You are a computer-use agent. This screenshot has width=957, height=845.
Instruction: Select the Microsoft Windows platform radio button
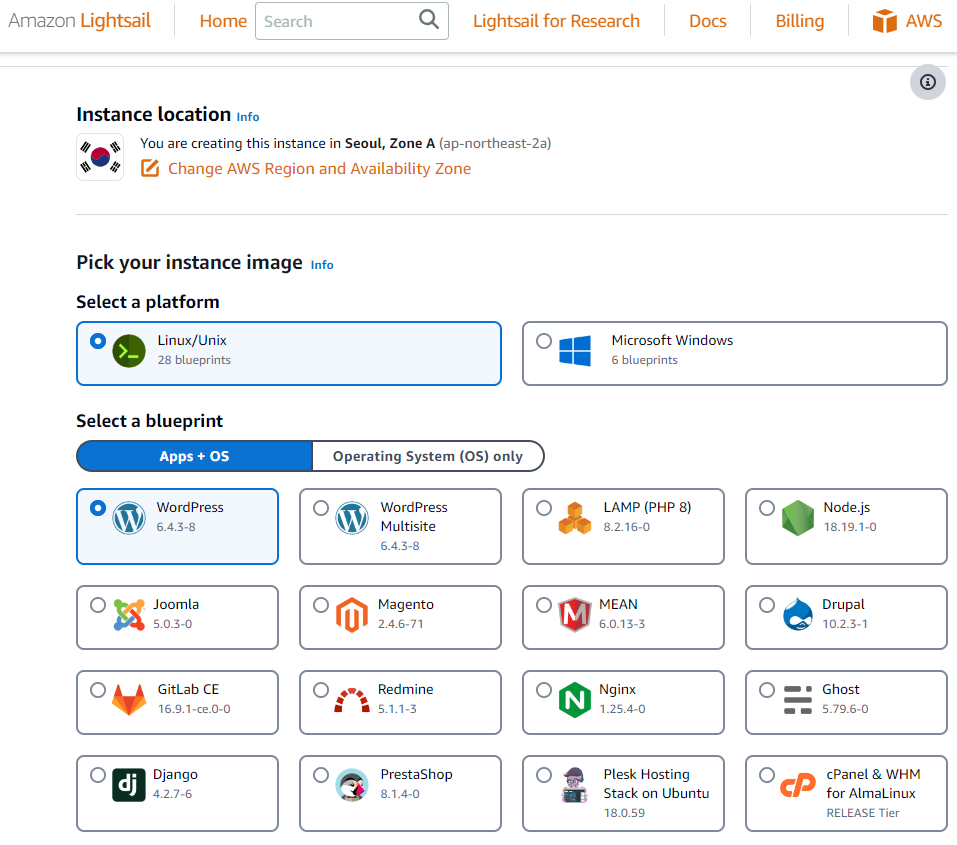tap(544, 341)
